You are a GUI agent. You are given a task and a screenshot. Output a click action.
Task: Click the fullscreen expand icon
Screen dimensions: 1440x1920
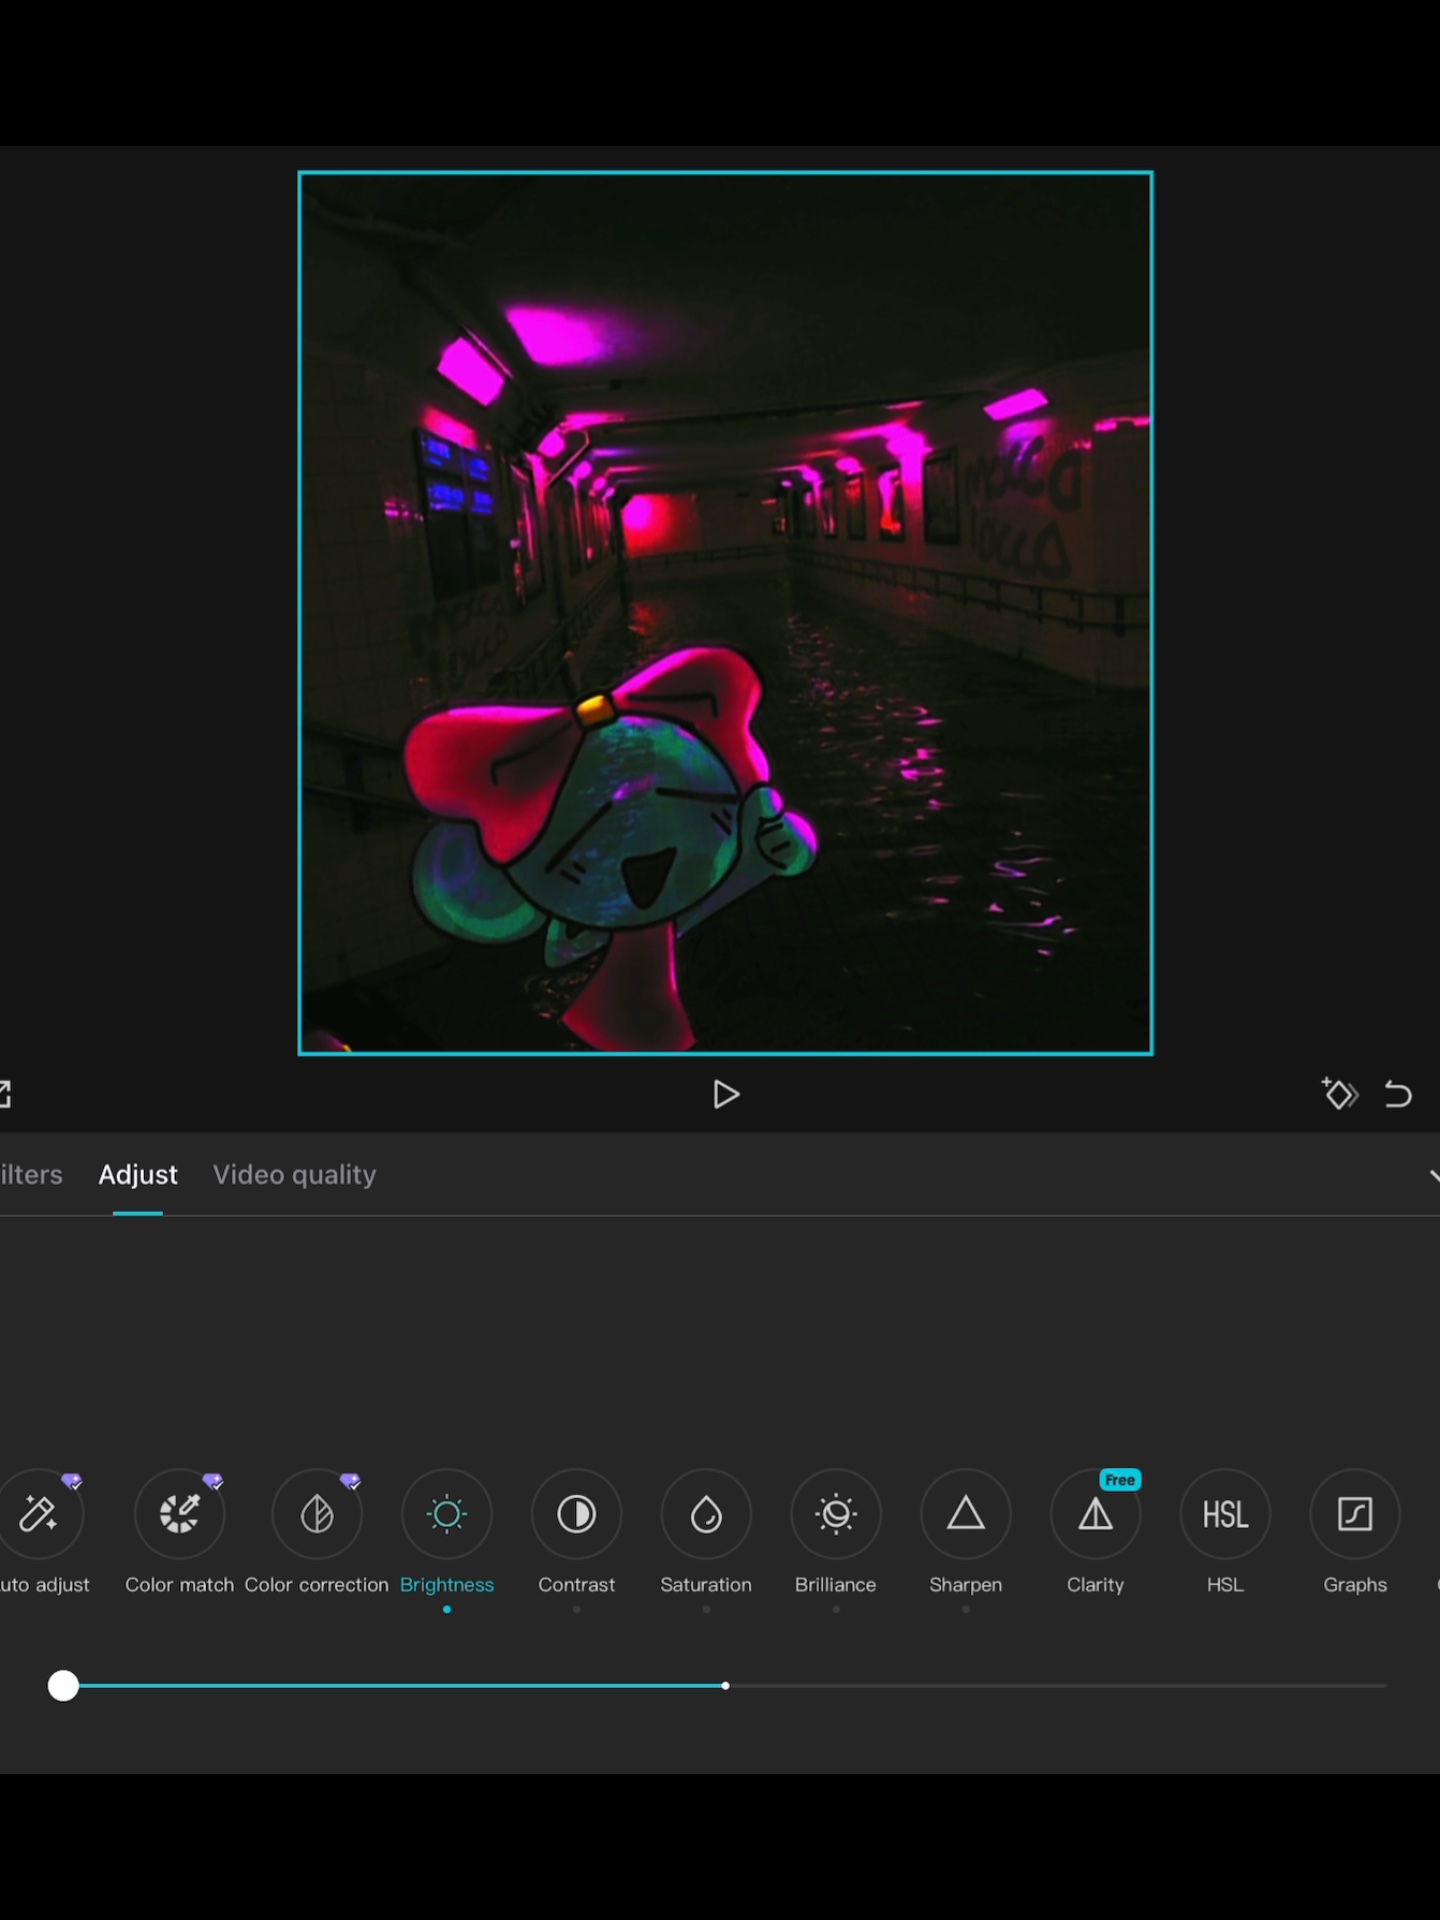[x=5, y=1094]
